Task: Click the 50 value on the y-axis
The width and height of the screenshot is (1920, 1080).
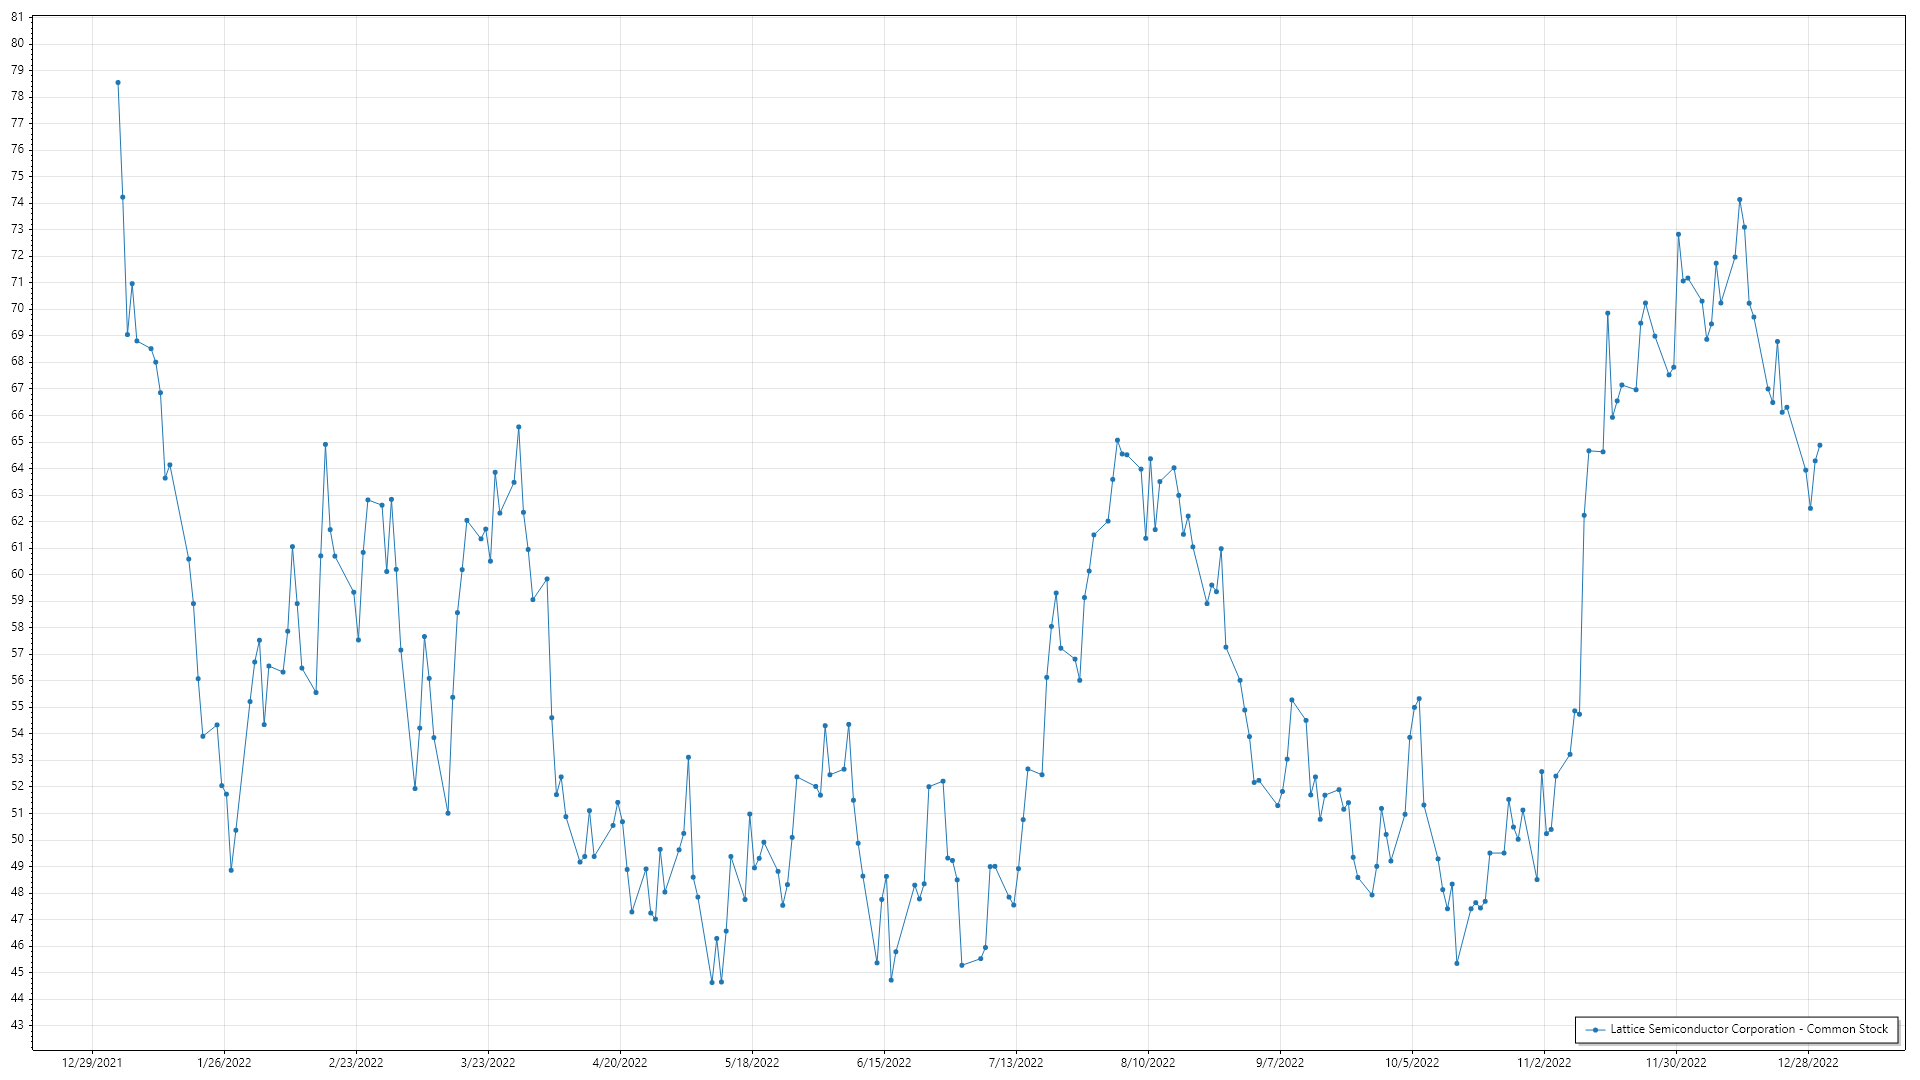Action: point(17,839)
